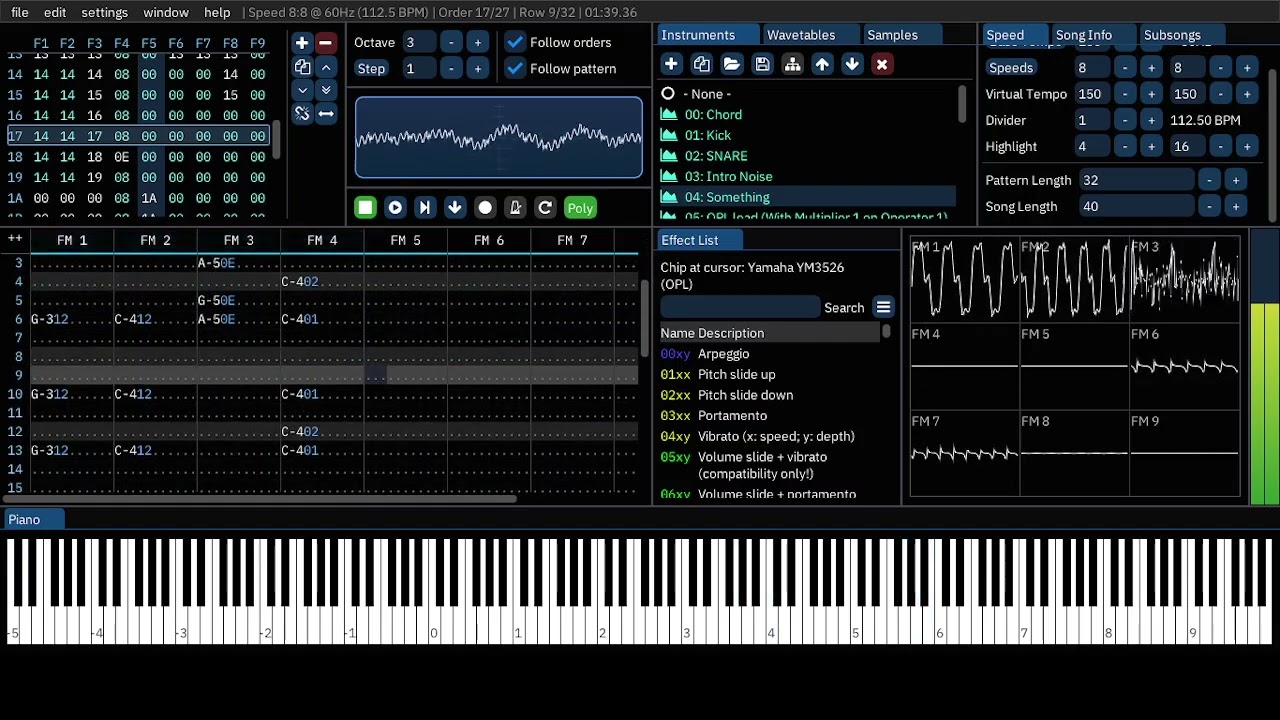Expand pattern columns with the ++ button
Viewport: 1280px width, 720px height.
tap(15, 239)
